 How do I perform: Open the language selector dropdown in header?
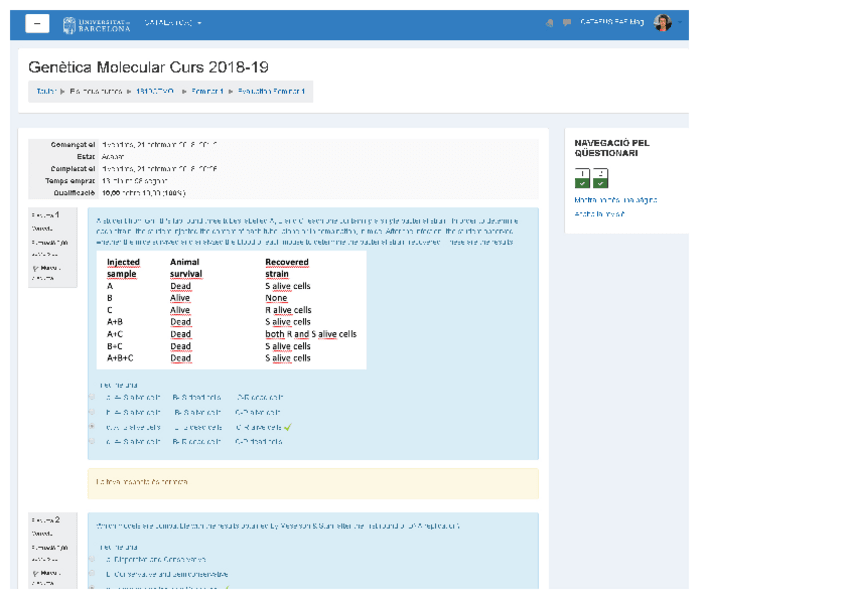pyautogui.click(x=172, y=23)
